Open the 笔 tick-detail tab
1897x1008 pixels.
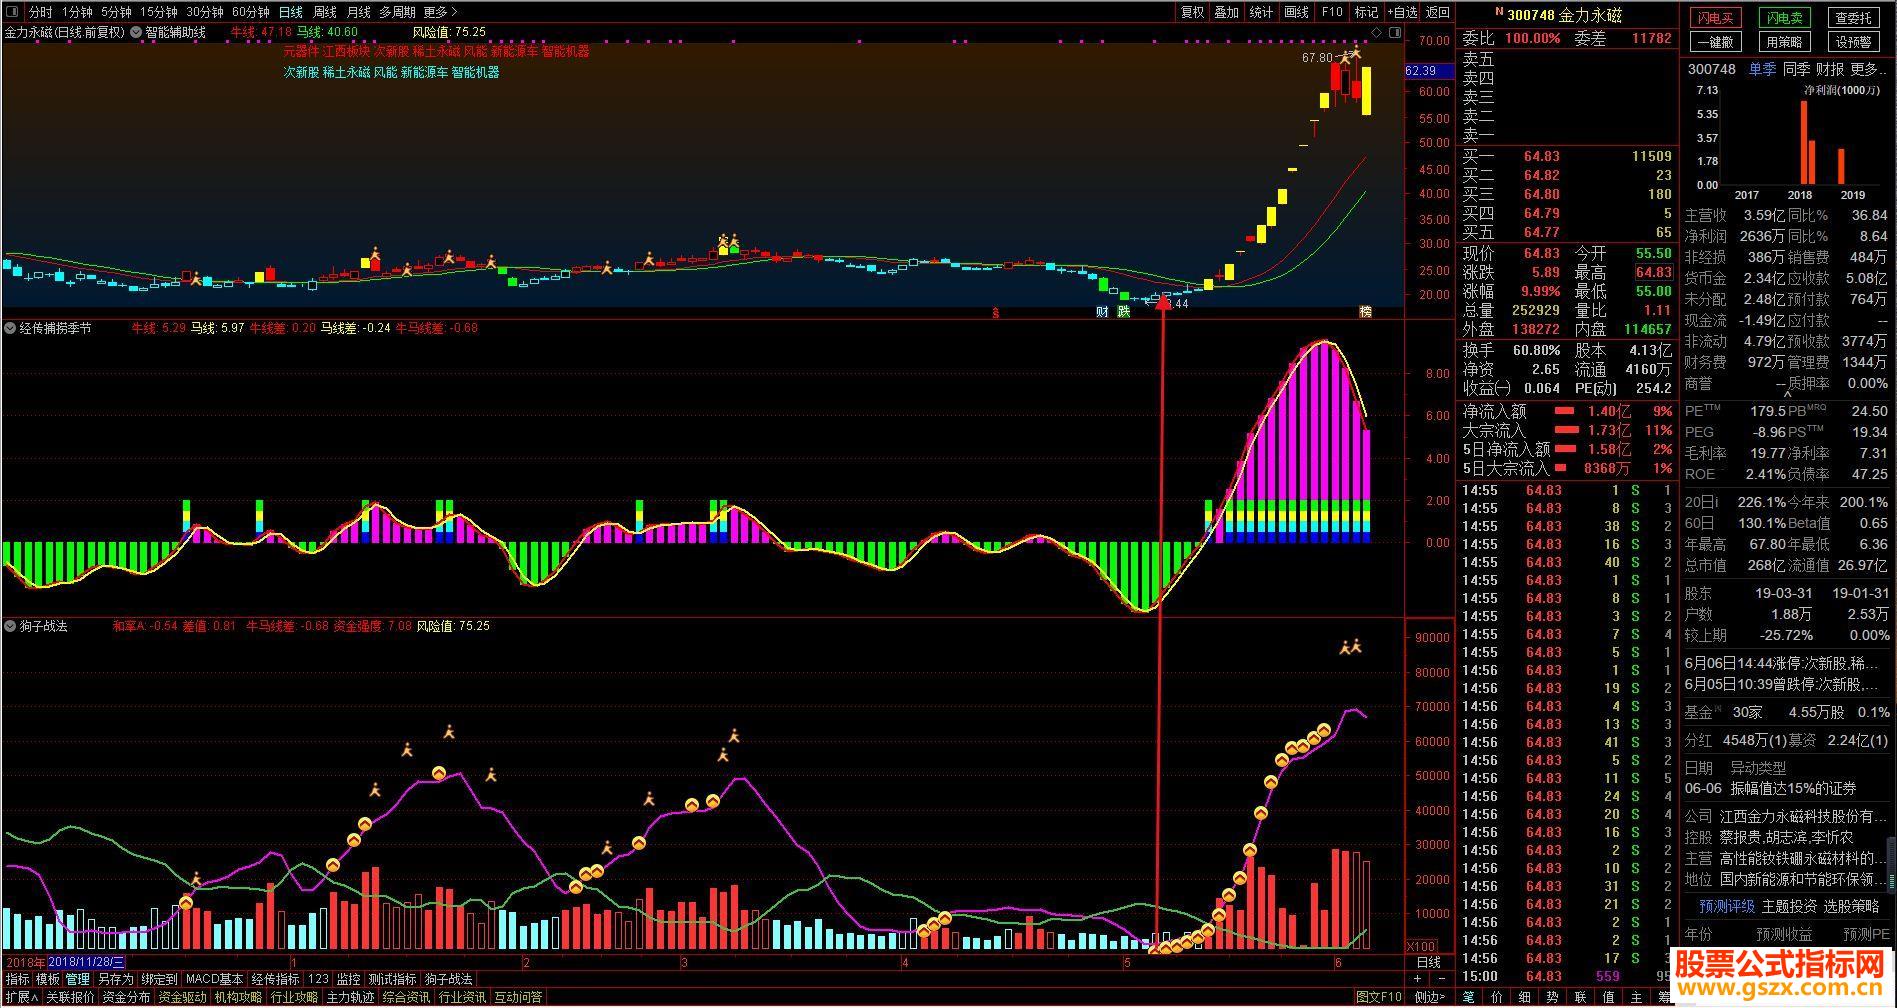[x=1468, y=997]
